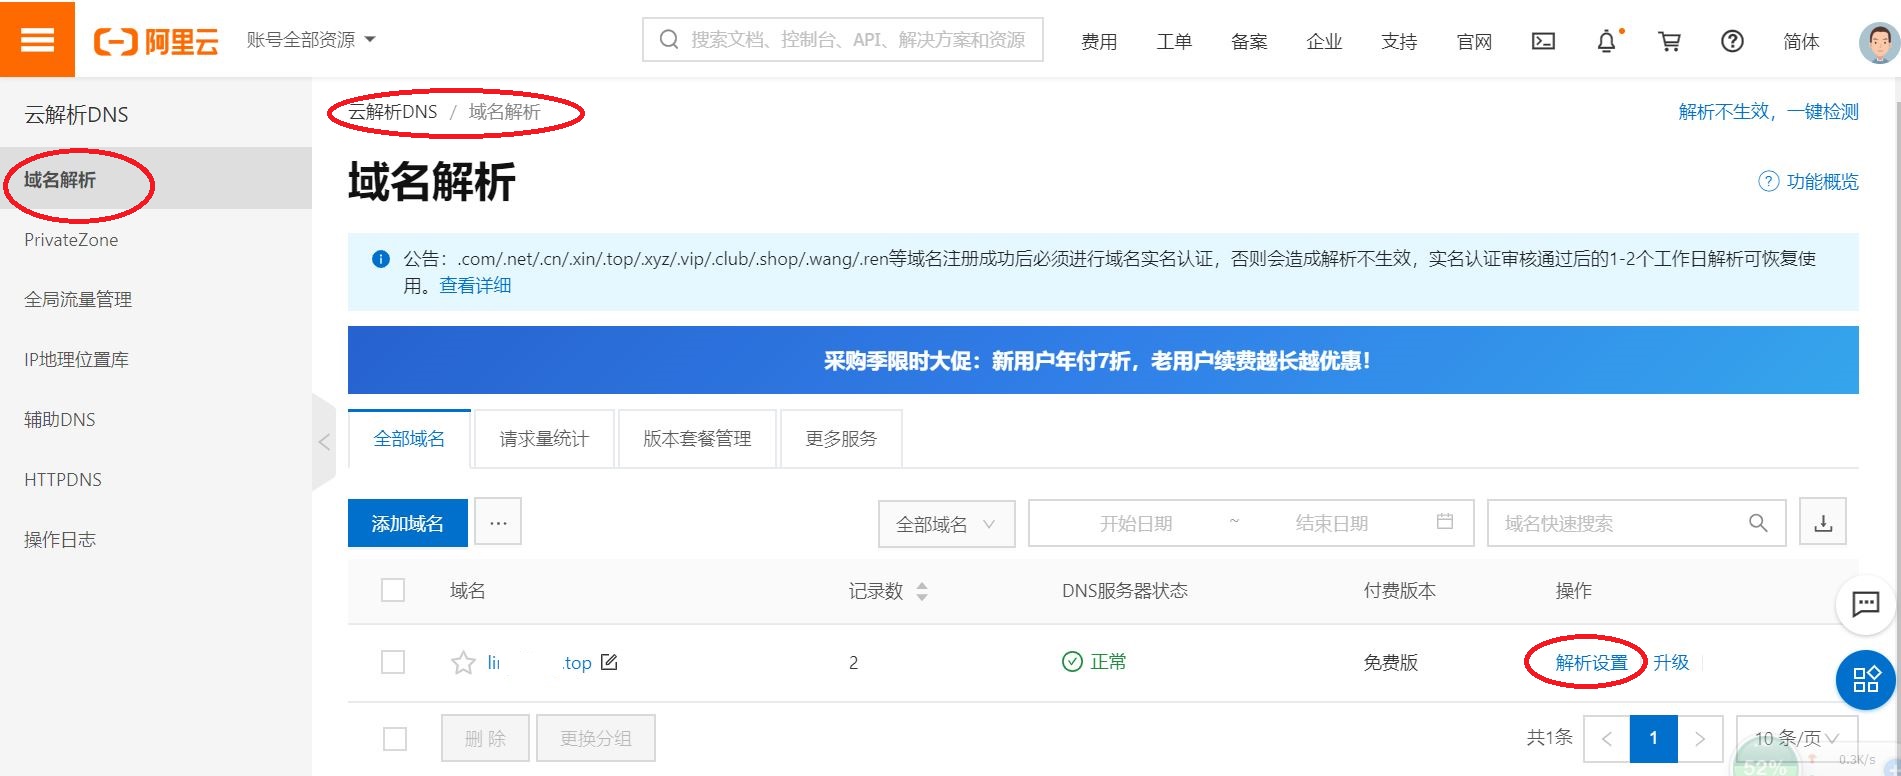Image resolution: width=1901 pixels, height=776 pixels.
Task: Click the magnifier in the top search bar
Action: [x=669, y=40]
